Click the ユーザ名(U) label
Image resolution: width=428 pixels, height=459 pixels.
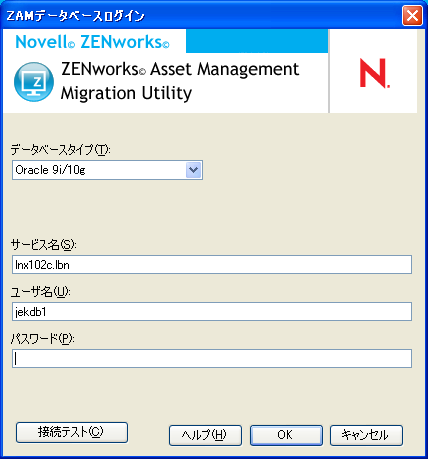[41, 292]
